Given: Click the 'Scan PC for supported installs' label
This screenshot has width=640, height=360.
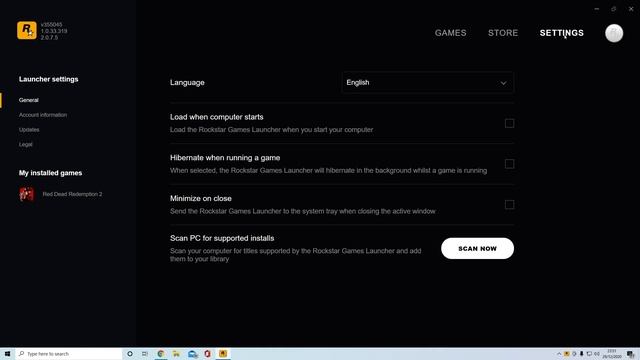Looking at the screenshot, I should (x=222, y=238).
